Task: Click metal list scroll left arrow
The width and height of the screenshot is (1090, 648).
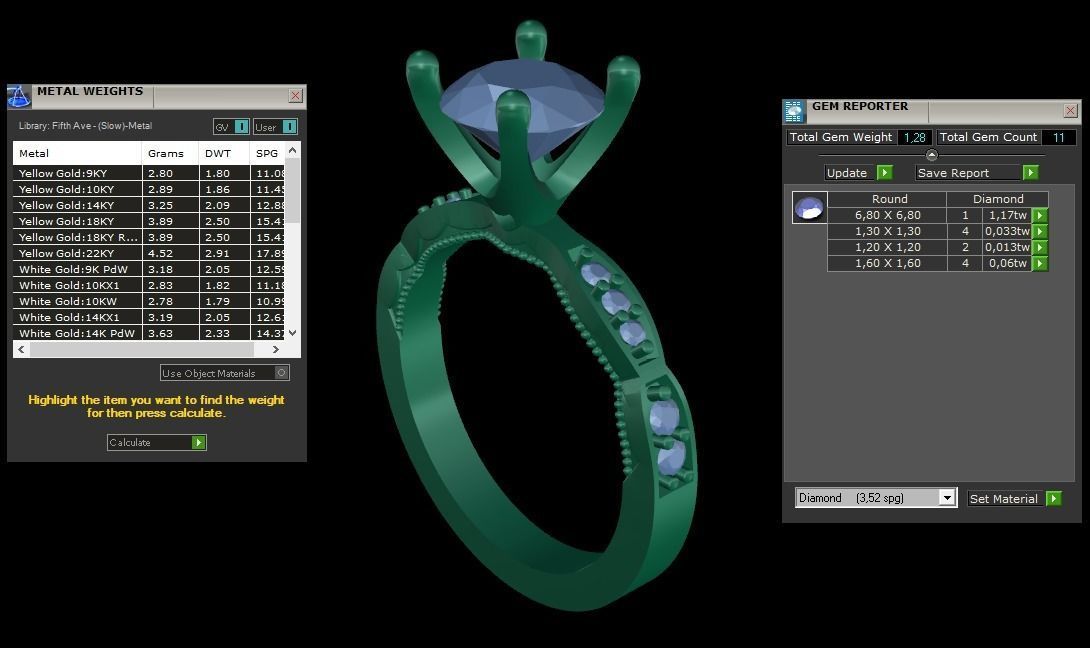Action: point(22,350)
